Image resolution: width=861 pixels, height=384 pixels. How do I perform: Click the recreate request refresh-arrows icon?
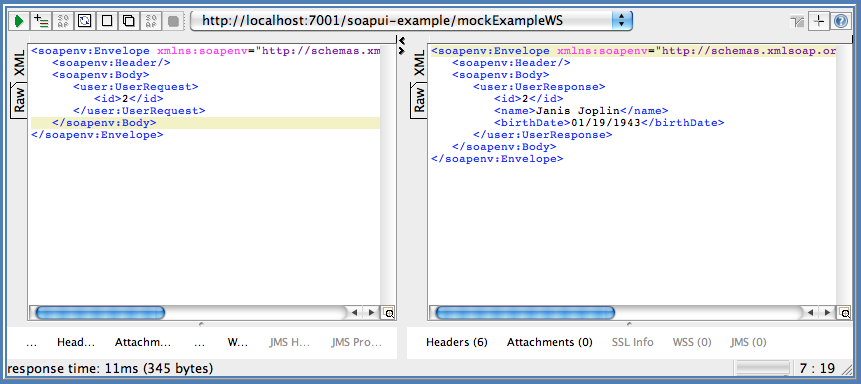85,21
